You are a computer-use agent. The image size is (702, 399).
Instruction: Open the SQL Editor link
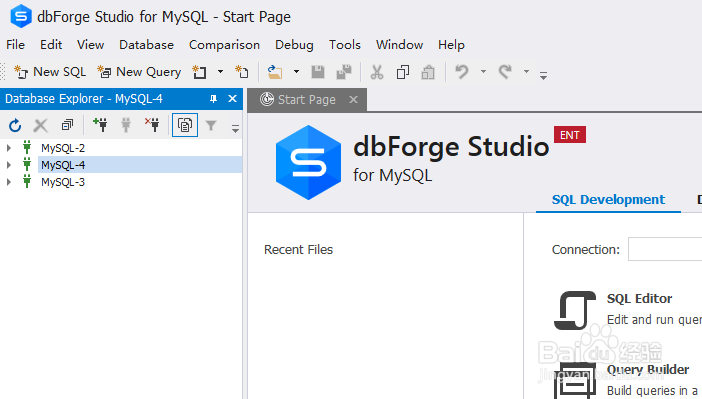pyautogui.click(x=639, y=299)
